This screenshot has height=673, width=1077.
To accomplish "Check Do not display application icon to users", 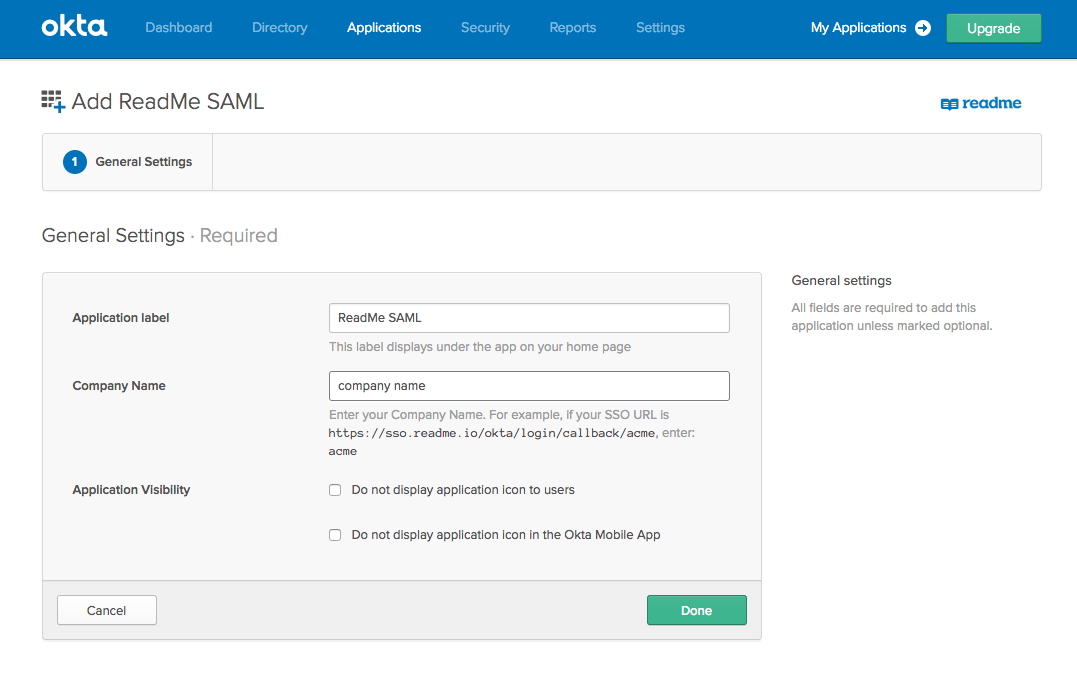I will click(335, 490).
